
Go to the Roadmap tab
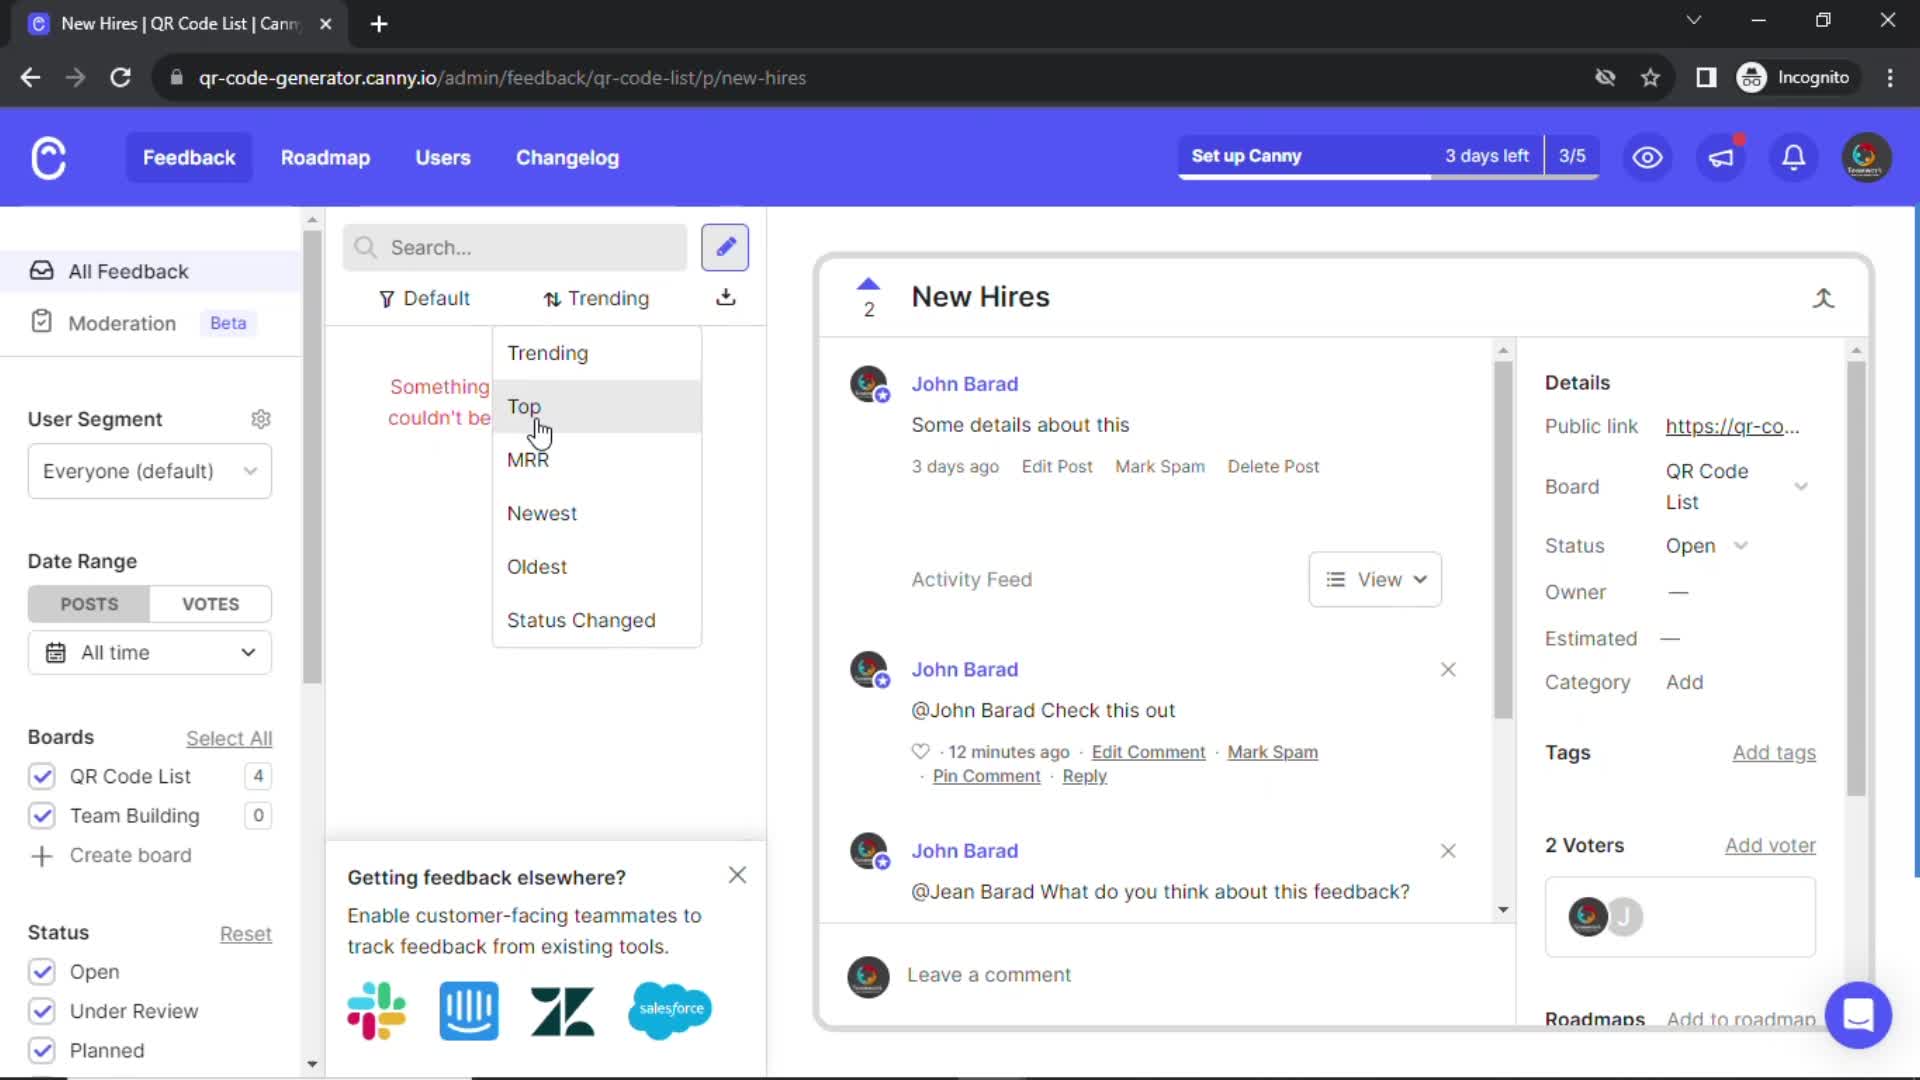325,158
